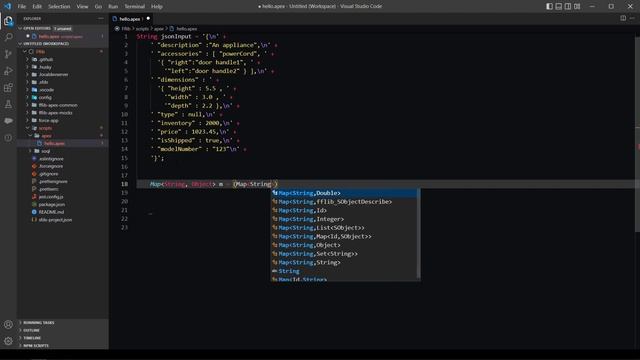Screen dimensions: 640x360
Task: Open the Selection menu
Action: (59, 7)
